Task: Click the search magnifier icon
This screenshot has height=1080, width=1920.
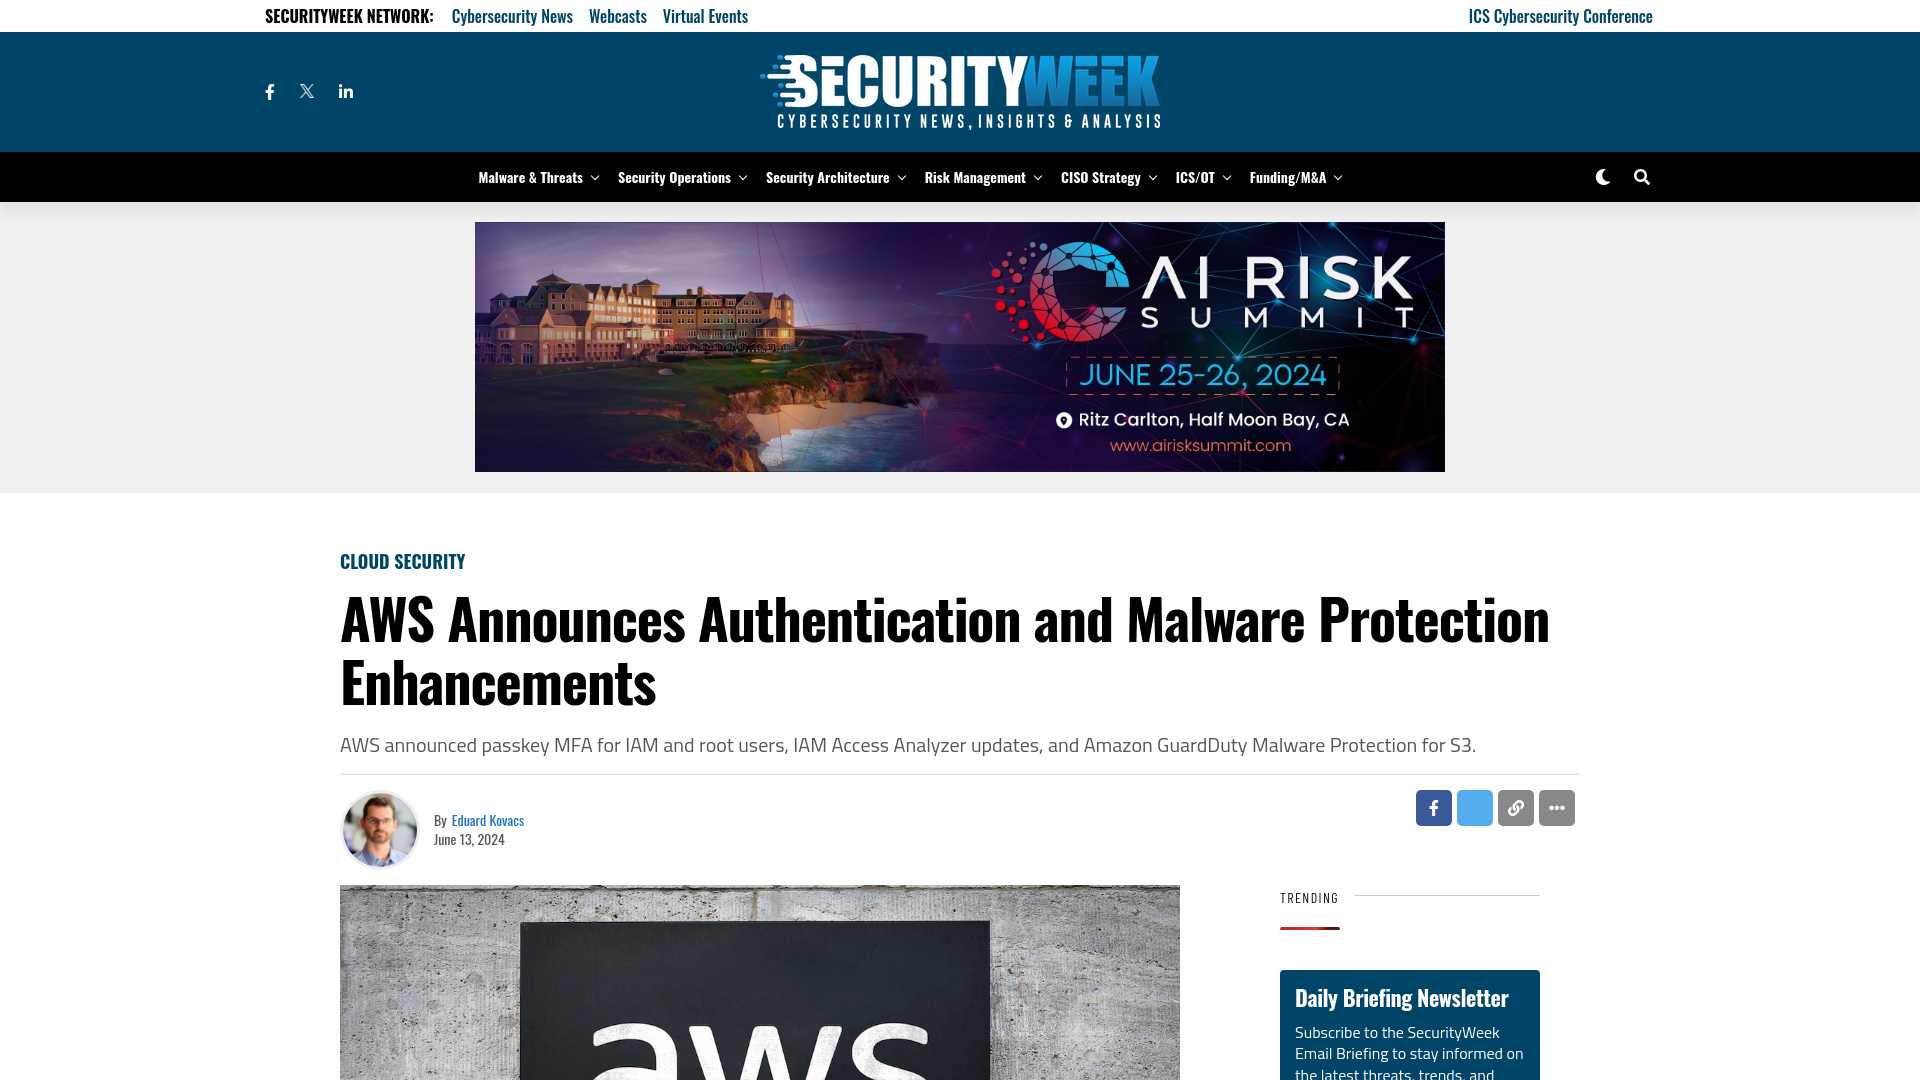Action: (x=1642, y=177)
